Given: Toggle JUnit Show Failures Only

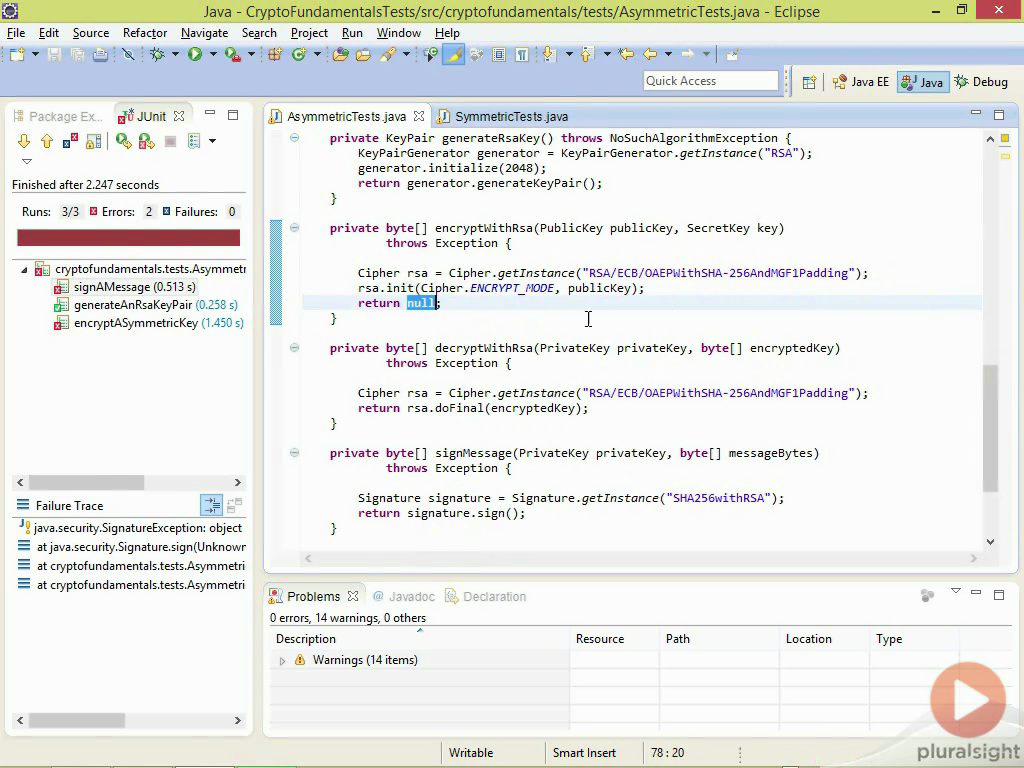Looking at the screenshot, I should pos(71,141).
